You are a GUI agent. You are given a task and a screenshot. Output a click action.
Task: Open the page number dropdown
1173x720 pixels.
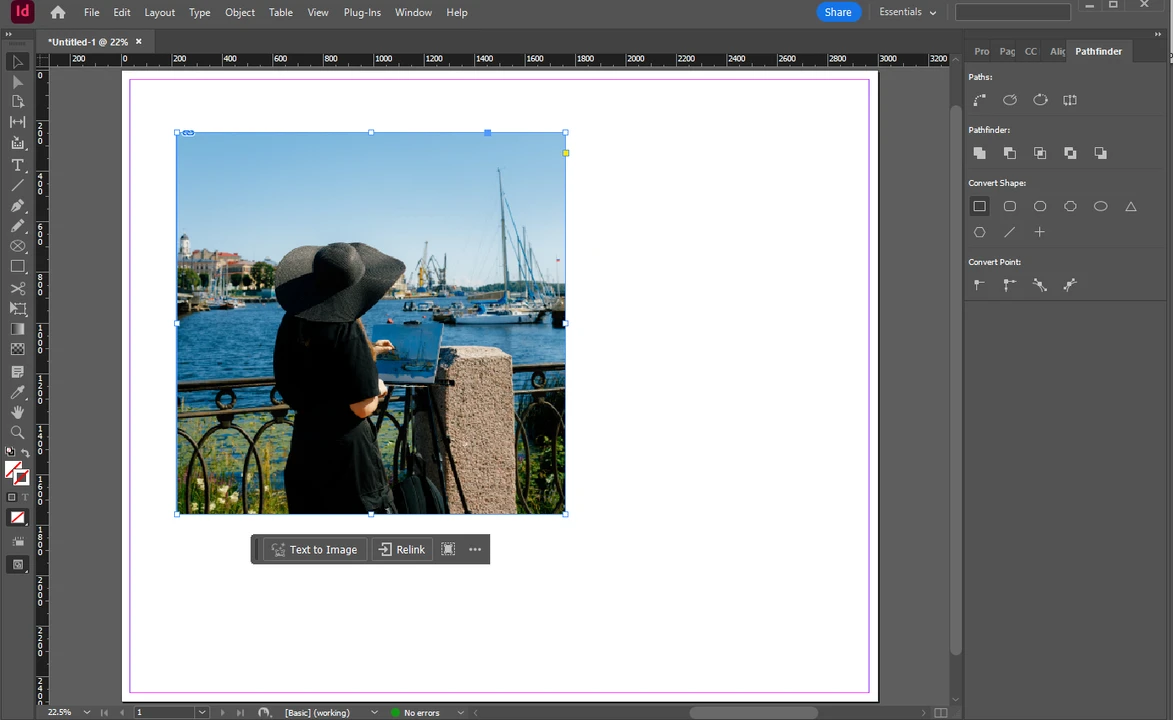coord(202,713)
